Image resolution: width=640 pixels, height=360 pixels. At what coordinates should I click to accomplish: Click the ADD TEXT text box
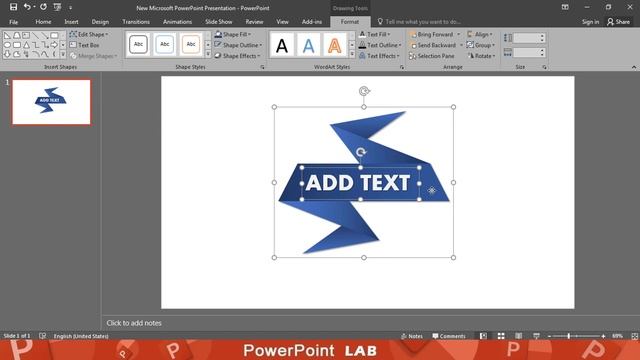(360, 183)
